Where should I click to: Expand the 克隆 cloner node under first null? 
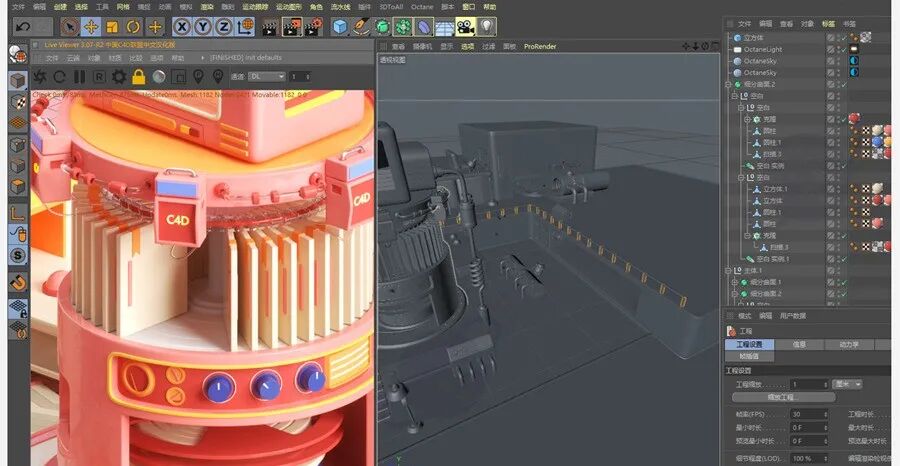point(748,119)
